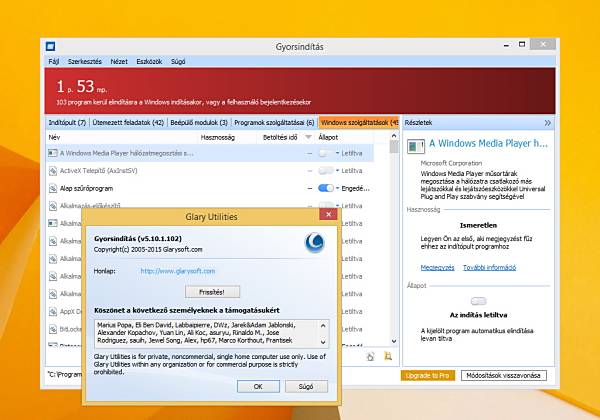
Task: Switch to the Programok szolgáltatásai (6) tab
Action: [274, 123]
